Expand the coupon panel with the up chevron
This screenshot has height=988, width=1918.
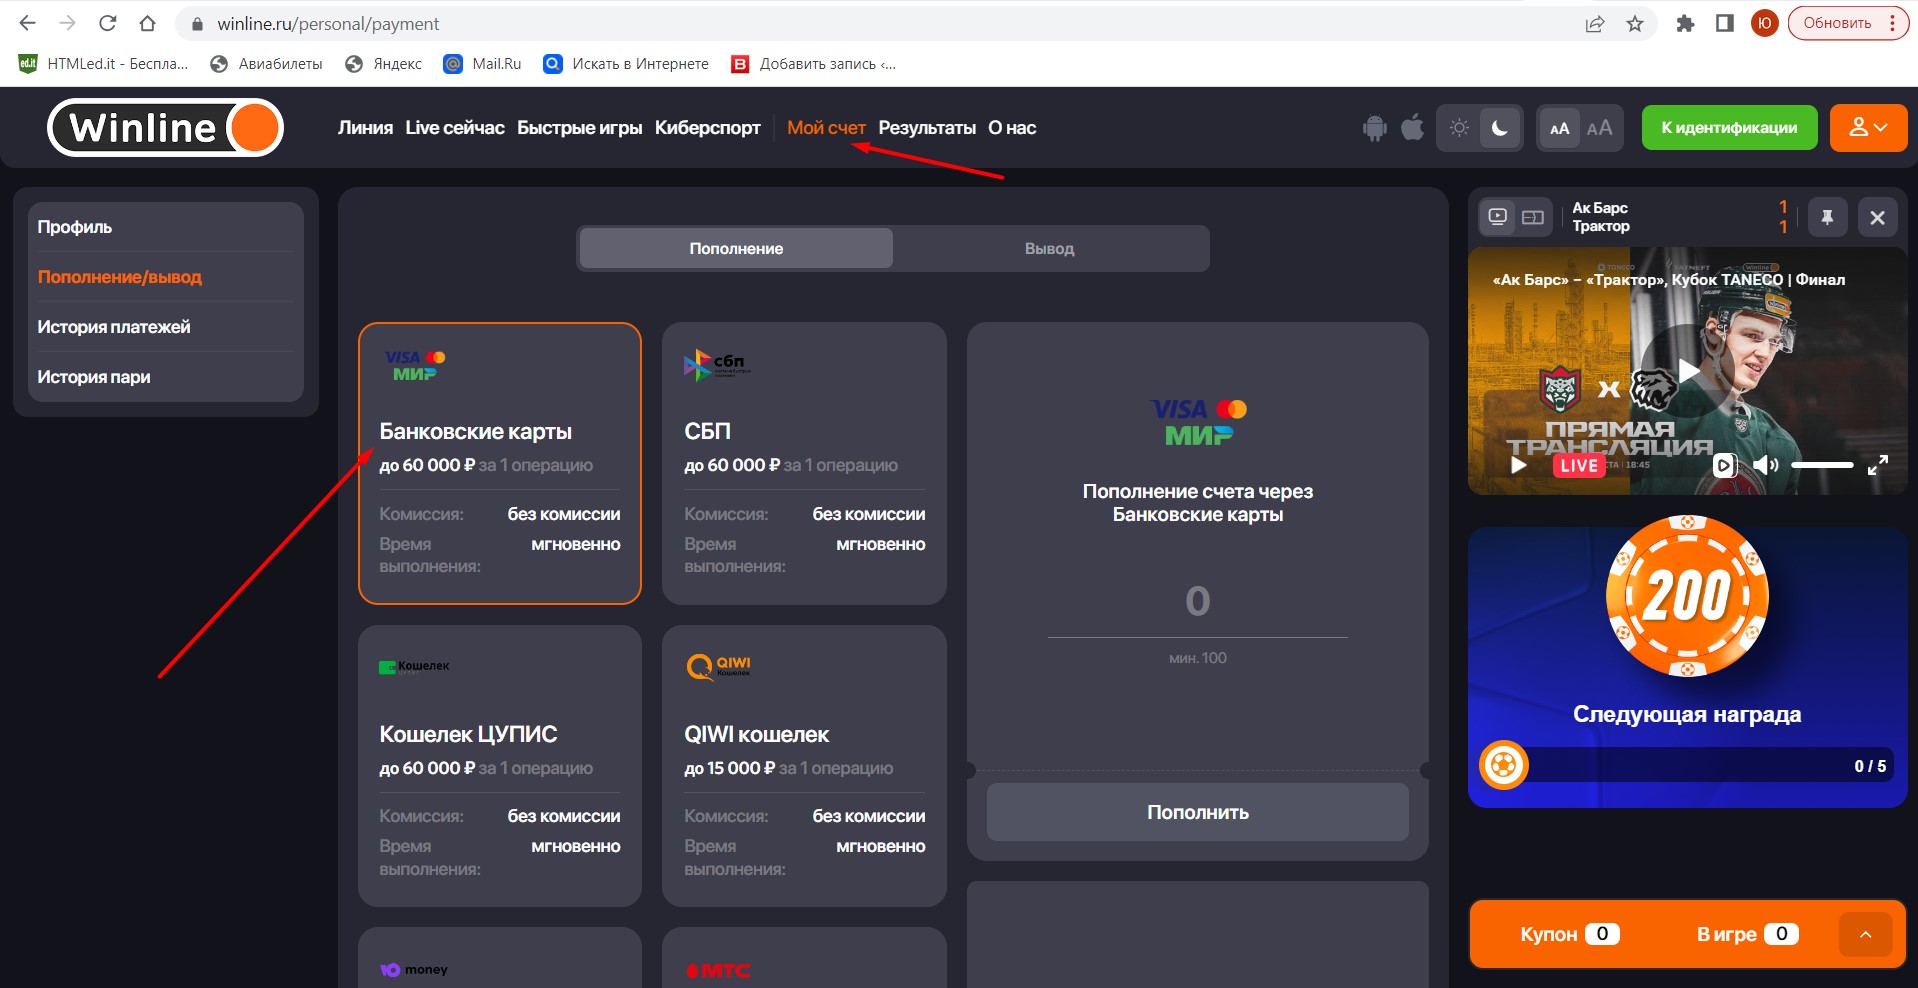pos(1865,934)
